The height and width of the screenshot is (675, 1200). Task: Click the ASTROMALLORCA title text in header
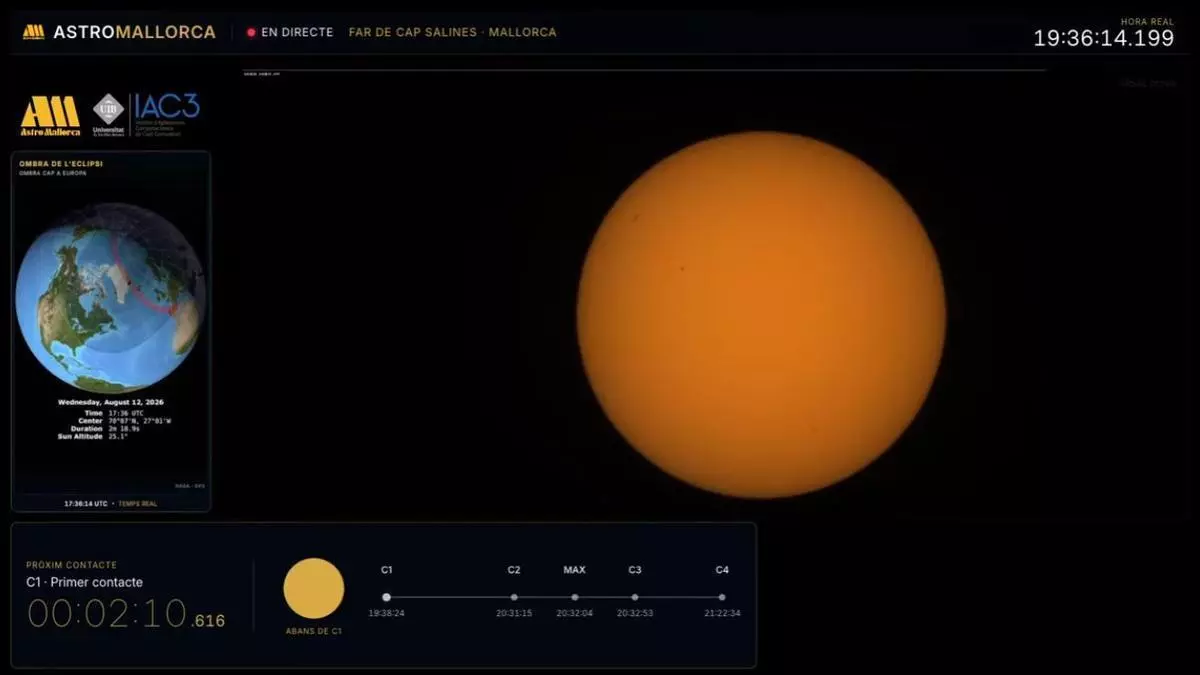coord(134,32)
